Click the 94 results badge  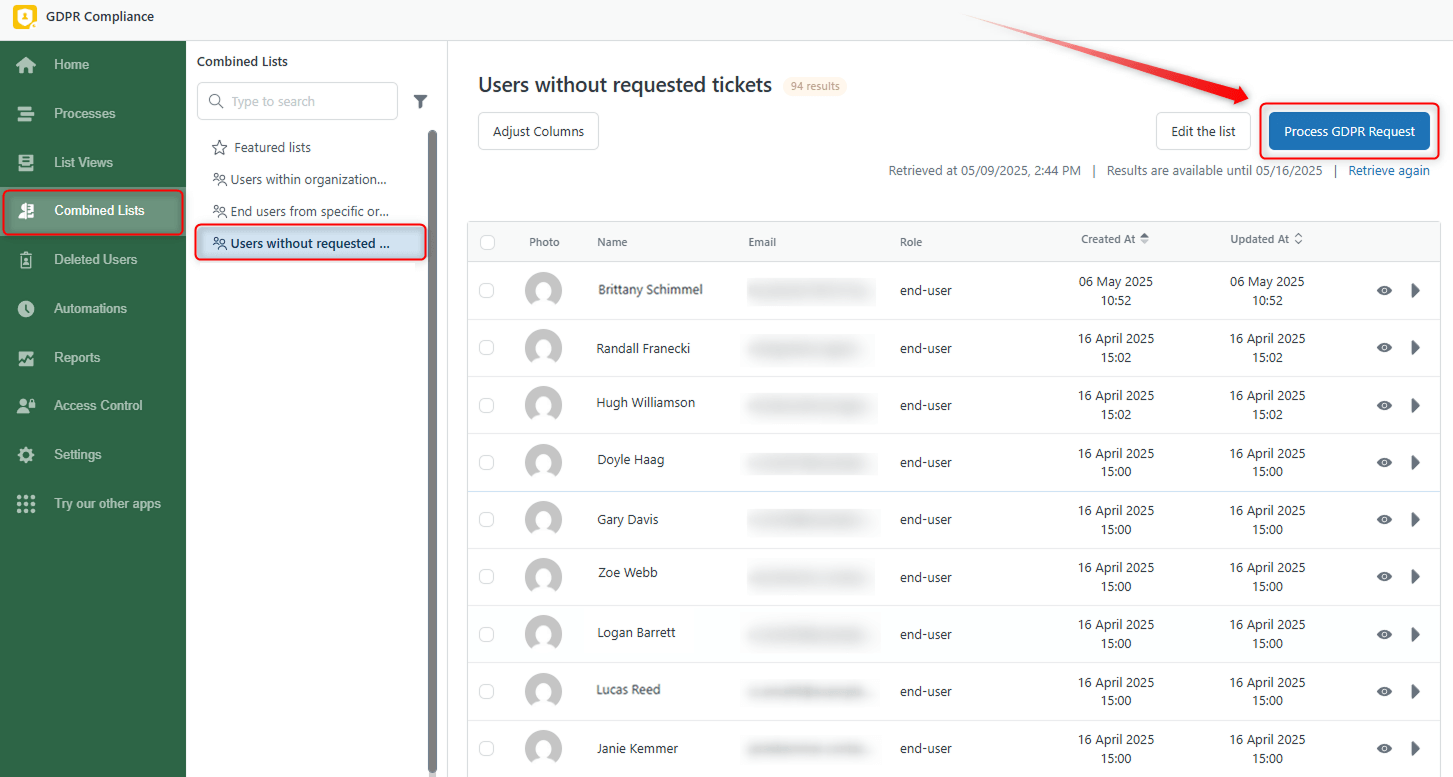pos(815,87)
